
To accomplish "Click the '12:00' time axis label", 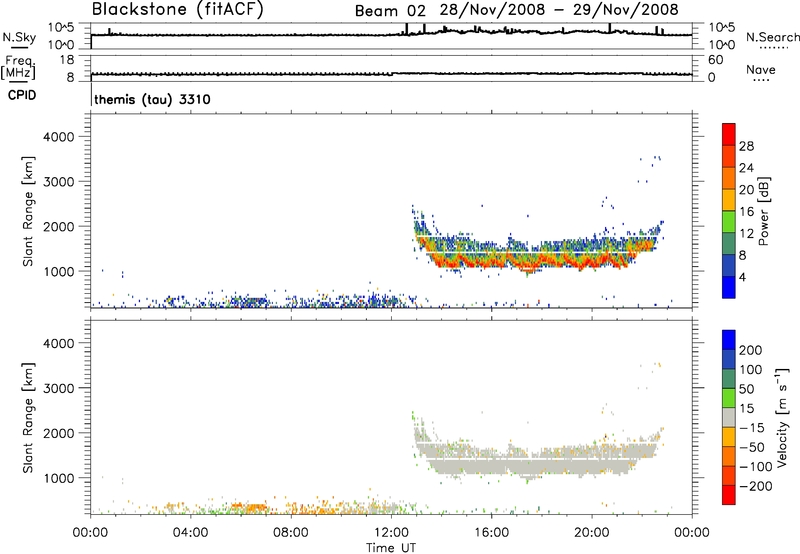I will pyautogui.click(x=391, y=533).
